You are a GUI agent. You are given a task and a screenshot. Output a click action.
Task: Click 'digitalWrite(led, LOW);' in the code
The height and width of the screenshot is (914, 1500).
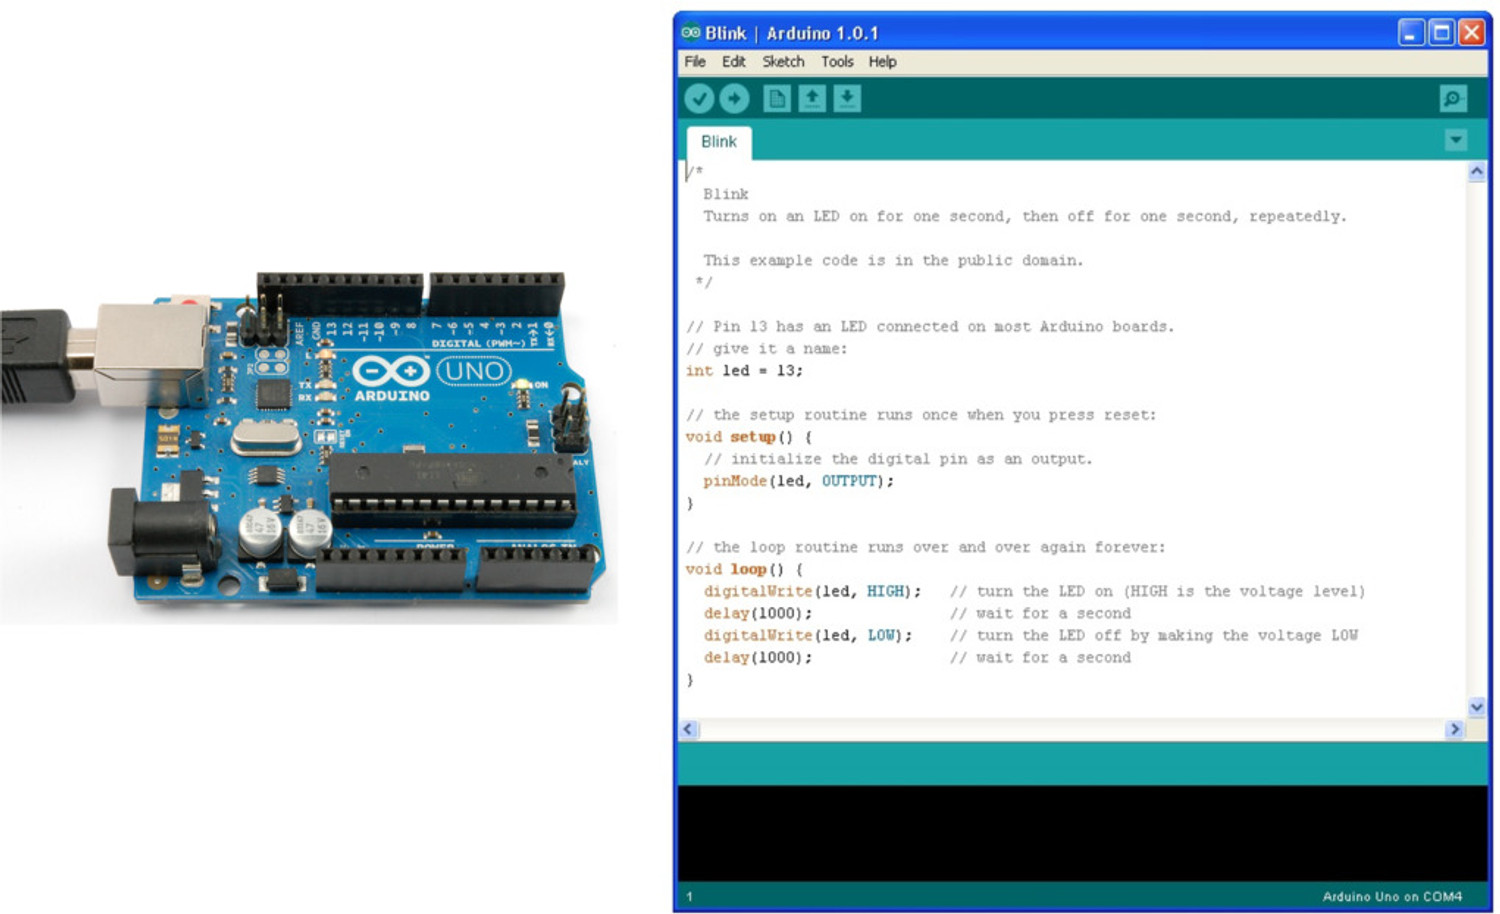pyautogui.click(x=808, y=635)
